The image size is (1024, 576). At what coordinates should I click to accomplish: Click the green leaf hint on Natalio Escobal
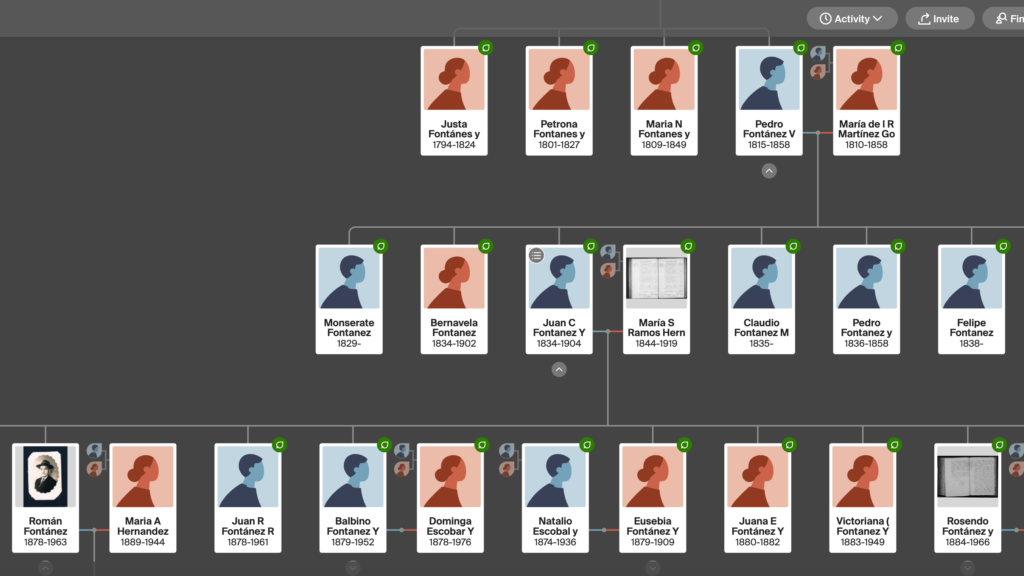(586, 445)
